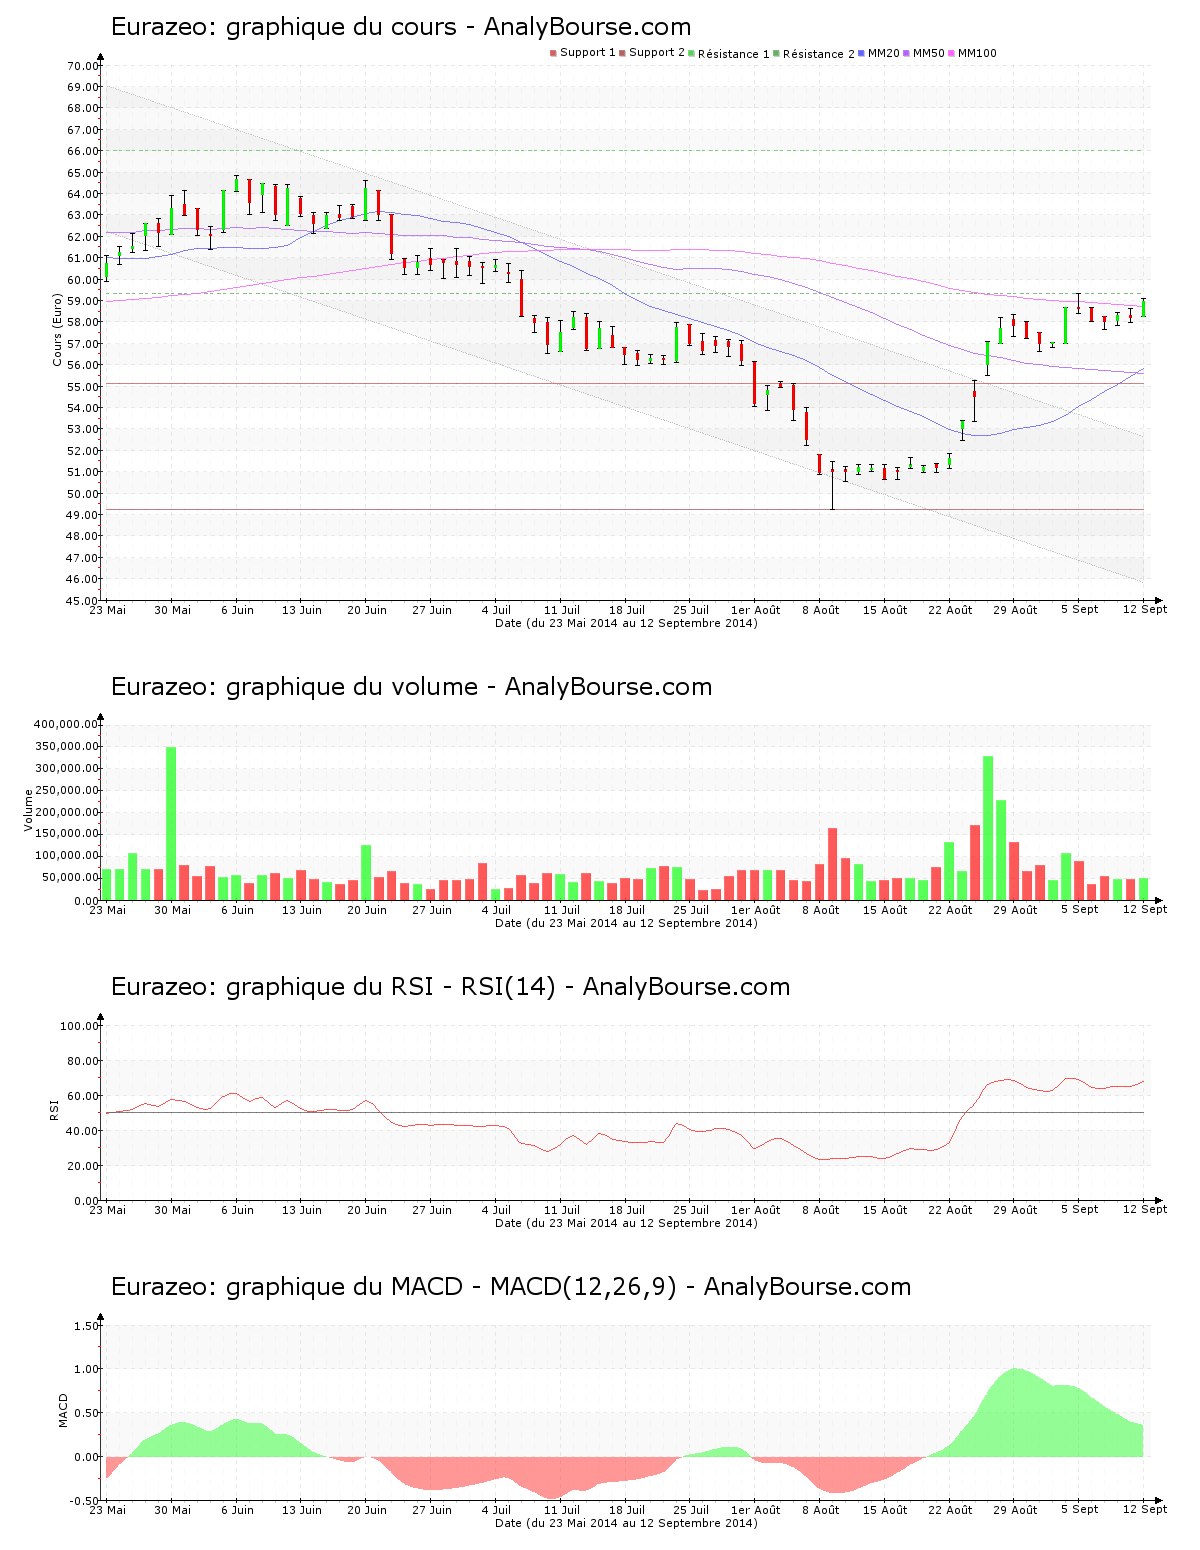Select the Support 2 legend label
Image resolution: width=1200 pixels, height=1550 pixels.
point(657,53)
